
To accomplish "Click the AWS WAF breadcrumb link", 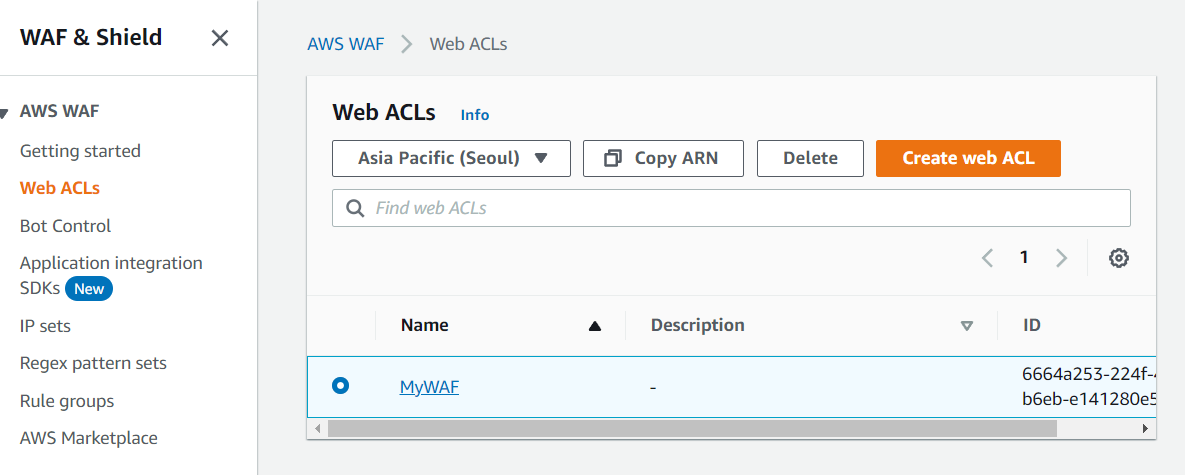I will 345,44.
